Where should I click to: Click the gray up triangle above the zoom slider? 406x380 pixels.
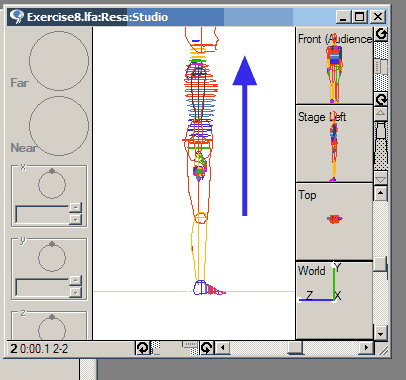point(381,114)
